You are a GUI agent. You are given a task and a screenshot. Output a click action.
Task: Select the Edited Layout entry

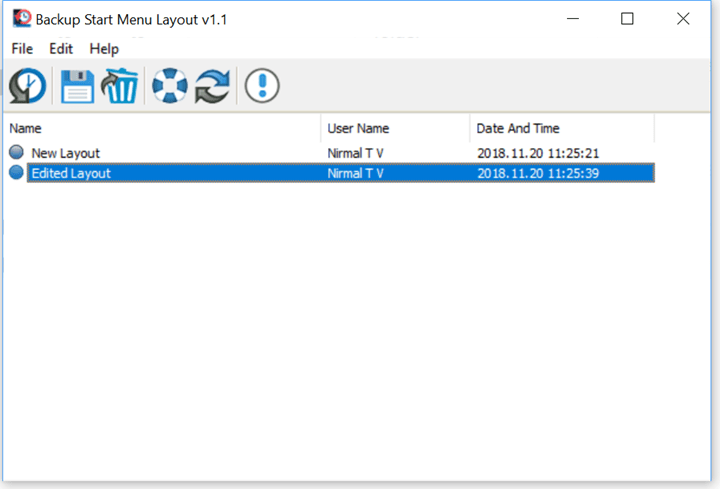[x=341, y=173]
